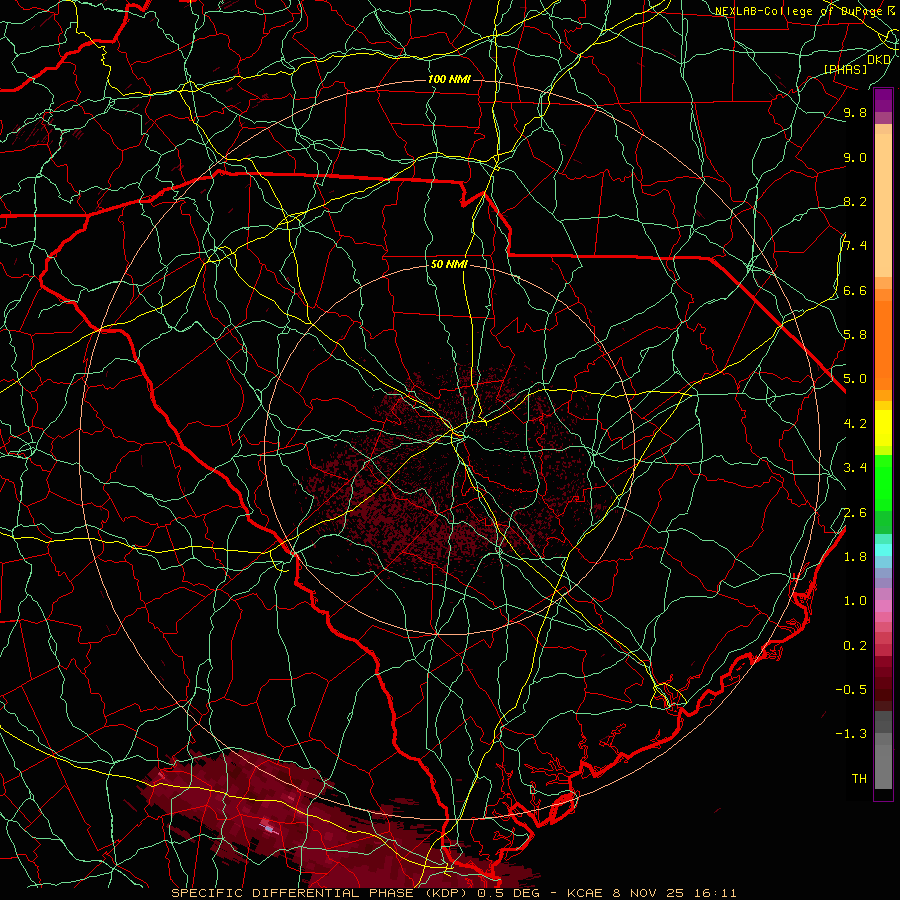Click the 1.8 legend number
The image size is (900, 900).
click(855, 557)
